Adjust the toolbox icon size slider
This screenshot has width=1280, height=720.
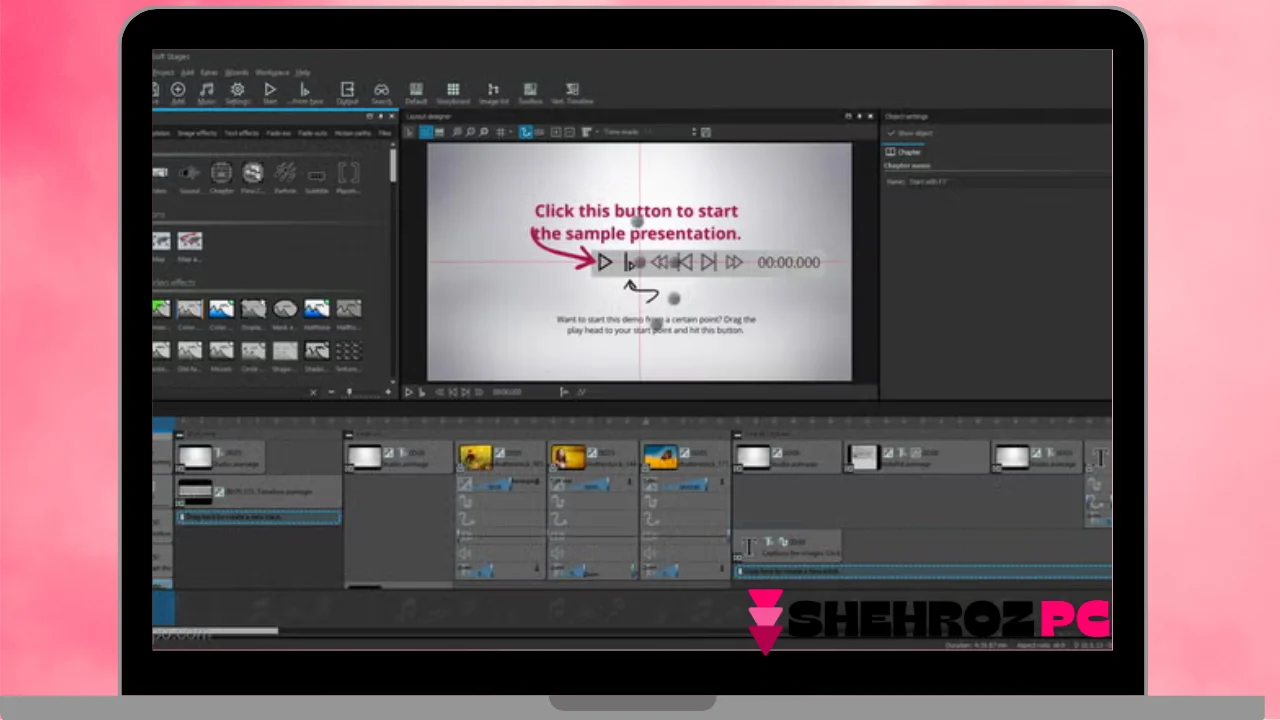coord(348,392)
